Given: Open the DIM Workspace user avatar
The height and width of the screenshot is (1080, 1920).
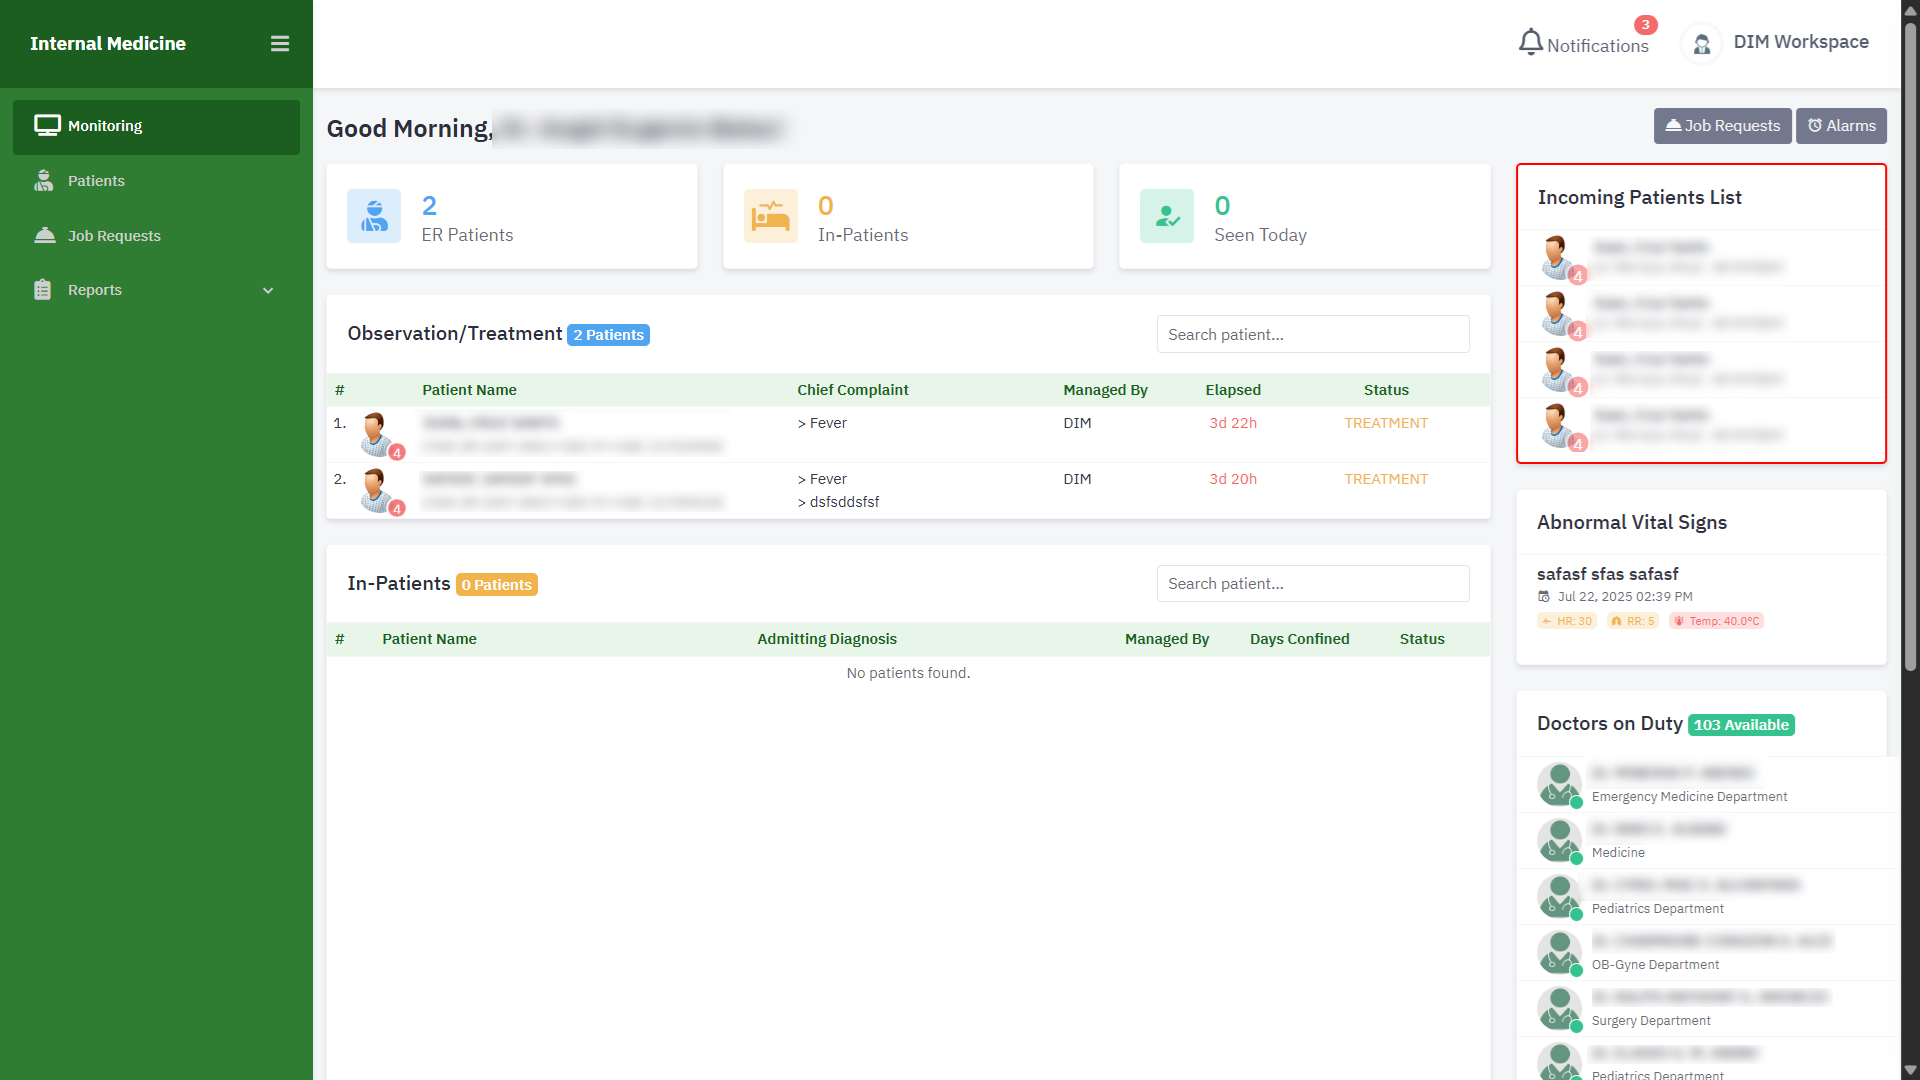Looking at the screenshot, I should 1701,44.
